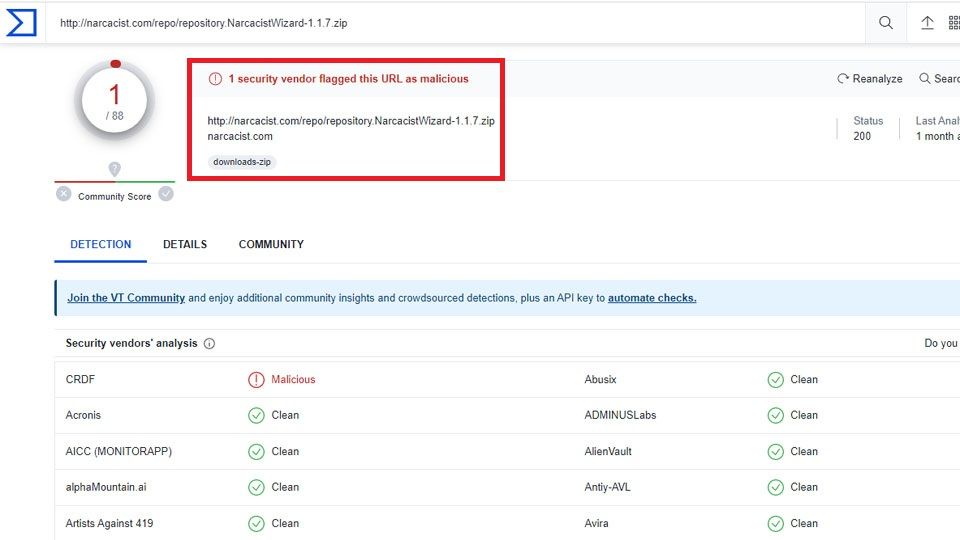The width and height of the screenshot is (960, 540).
Task: Click the AICC (MONITORAPP) vendor name
Action: tap(119, 451)
